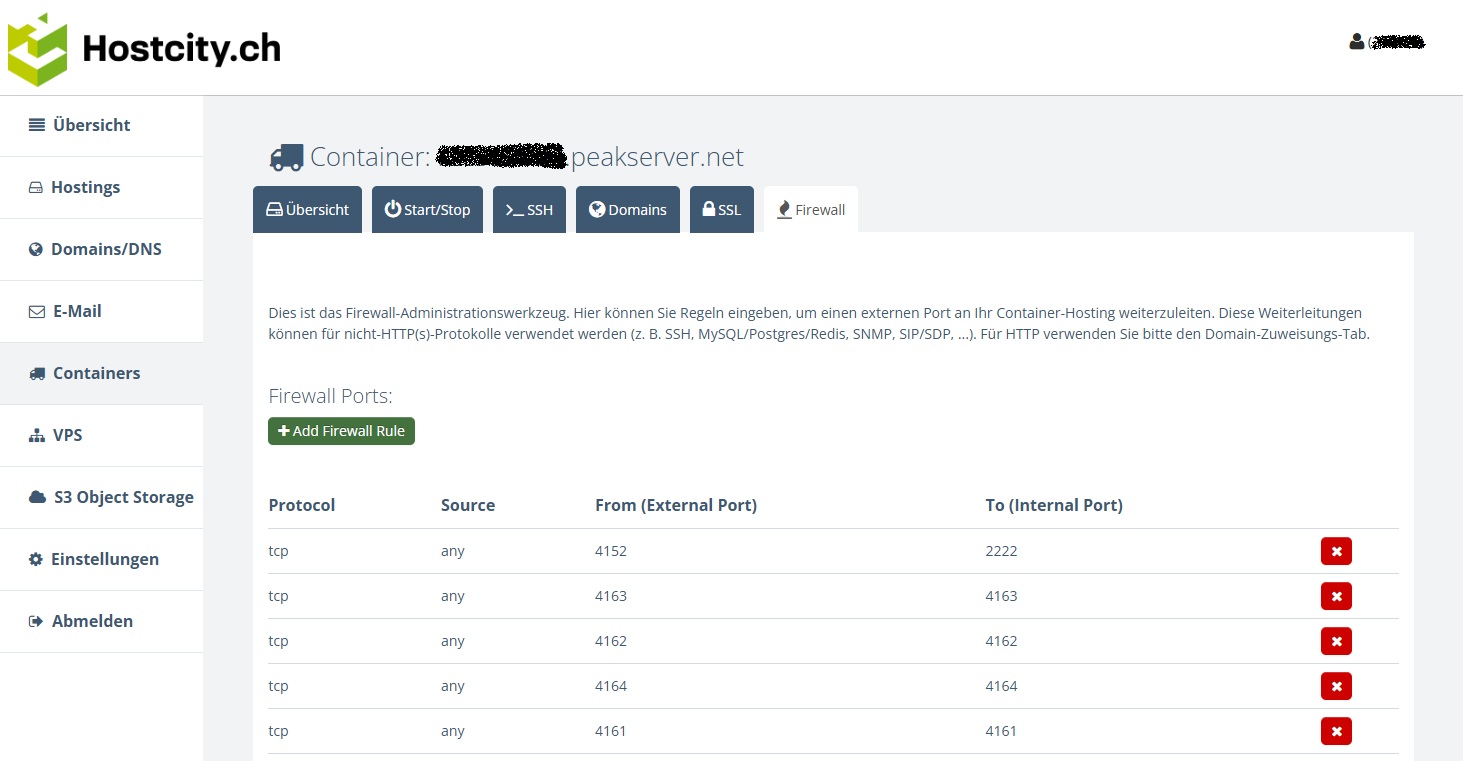
Task: Open the container Domains tab
Action: [x=627, y=210]
